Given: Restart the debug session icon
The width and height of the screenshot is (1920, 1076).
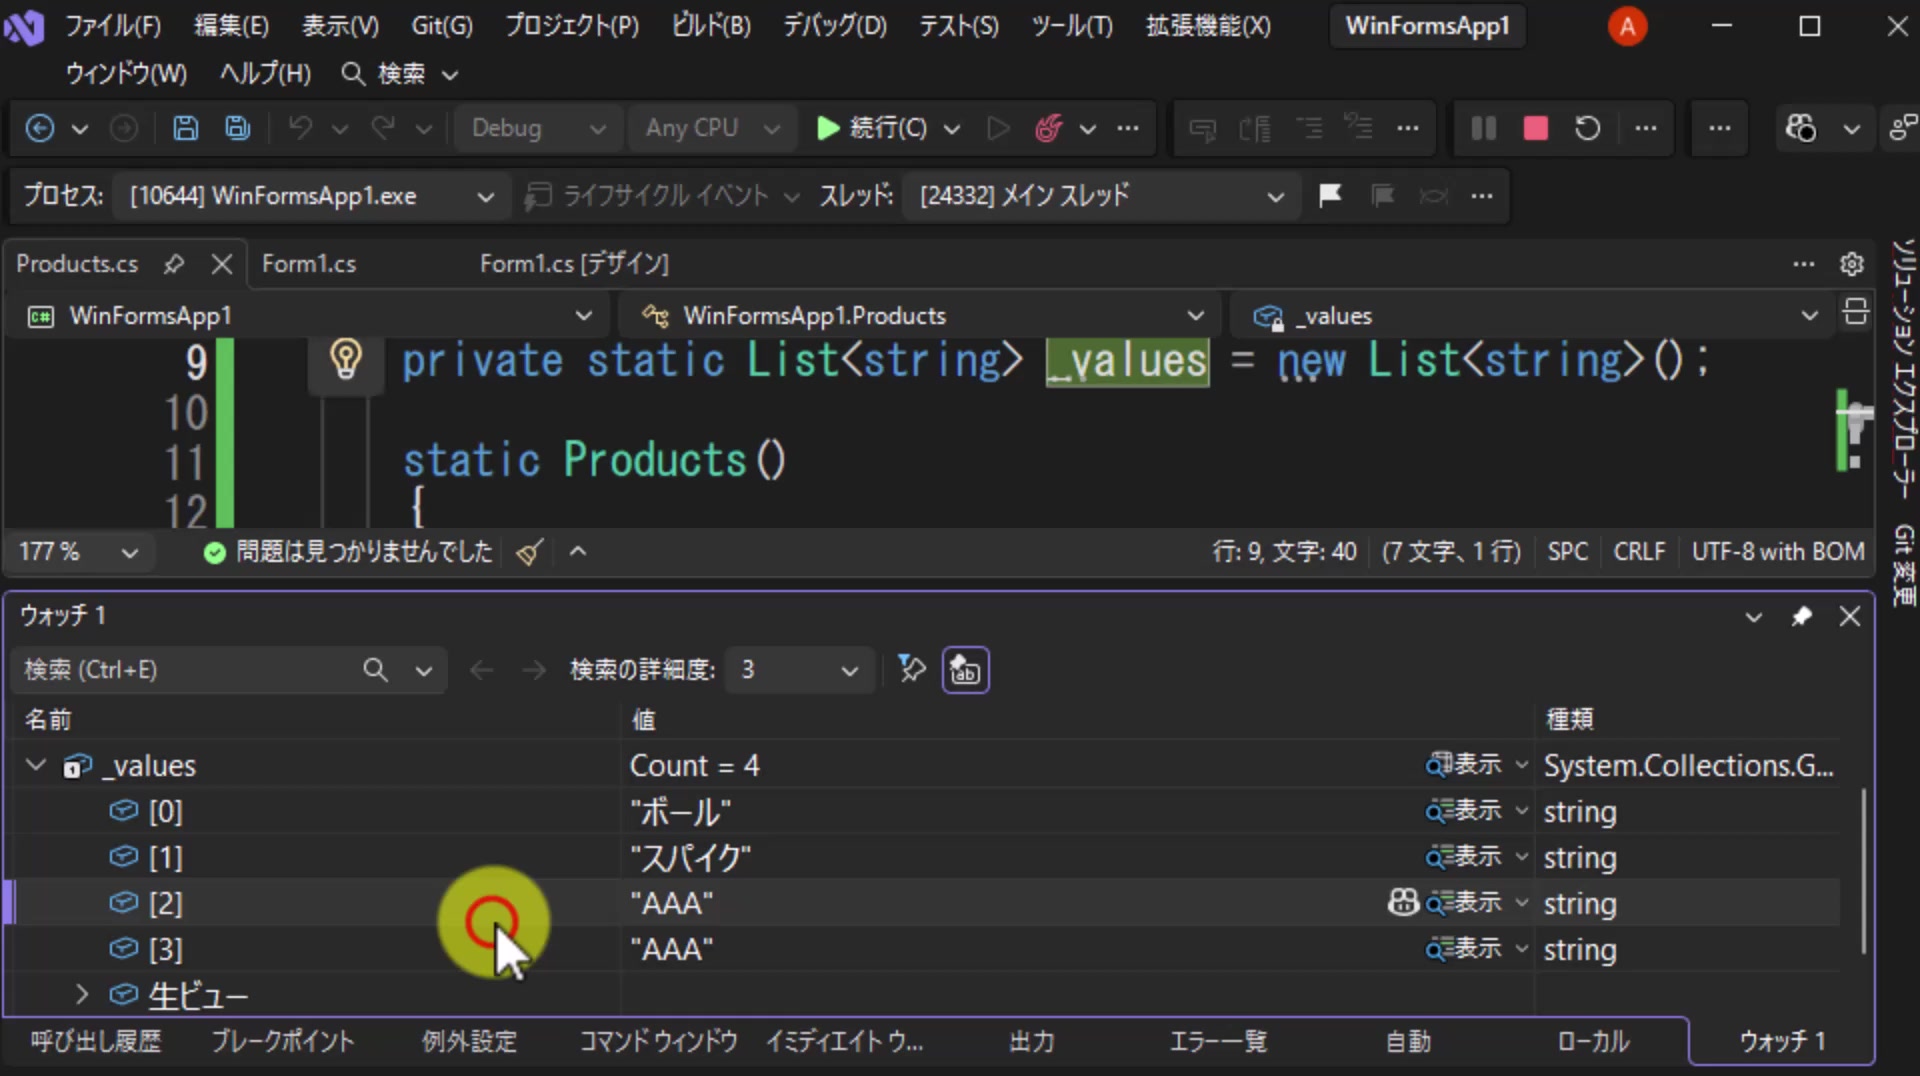Looking at the screenshot, I should [1588, 128].
